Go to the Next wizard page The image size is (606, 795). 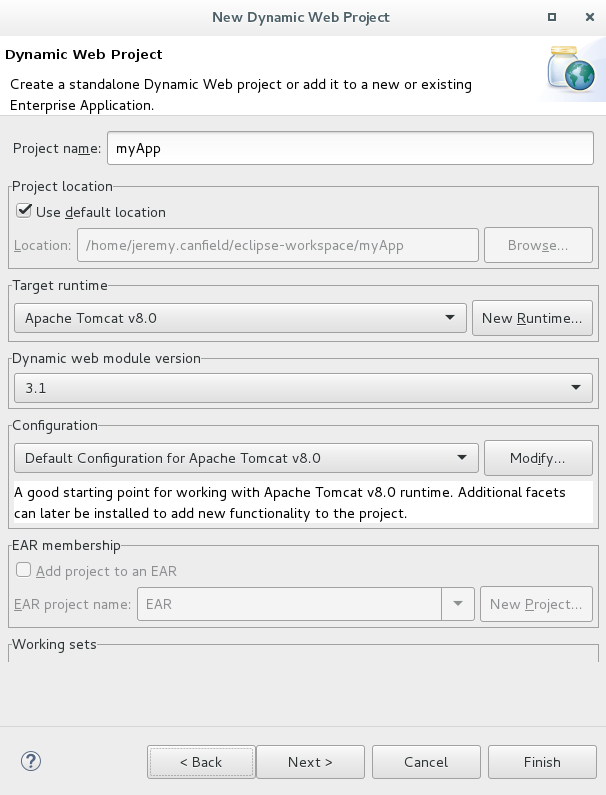click(310, 762)
